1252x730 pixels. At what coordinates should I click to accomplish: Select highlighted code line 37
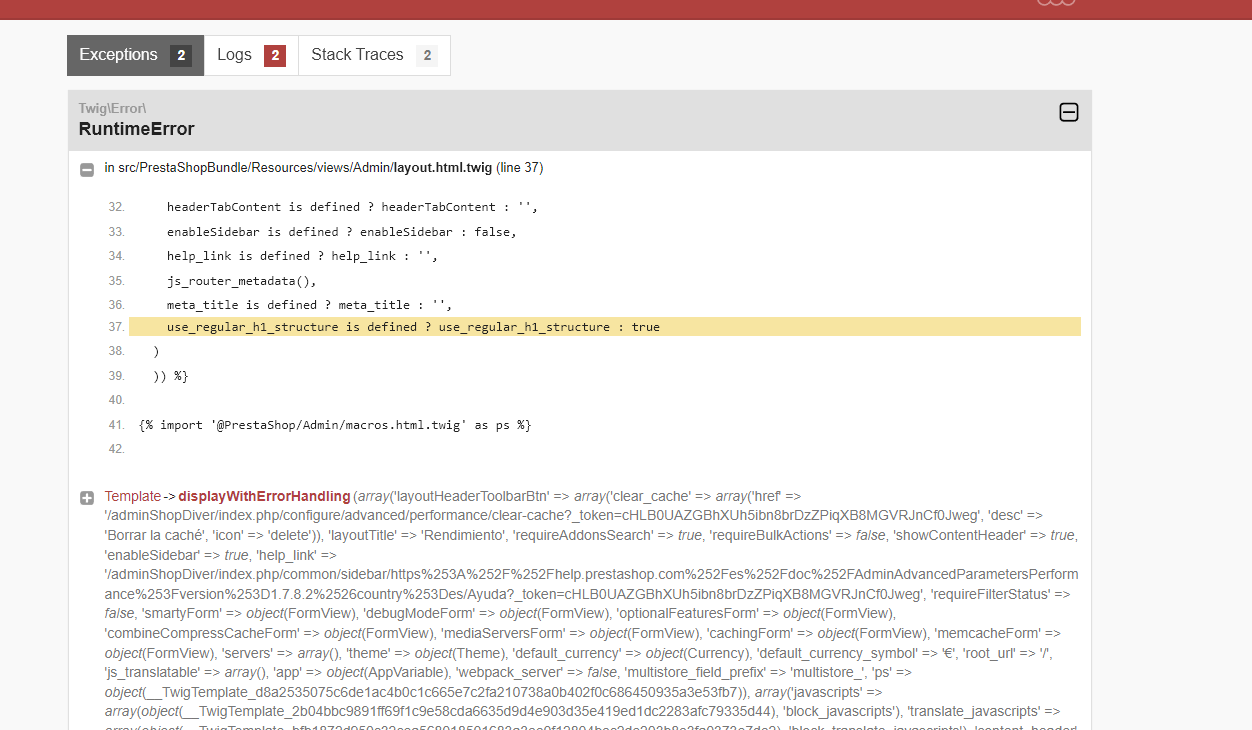[605, 327]
